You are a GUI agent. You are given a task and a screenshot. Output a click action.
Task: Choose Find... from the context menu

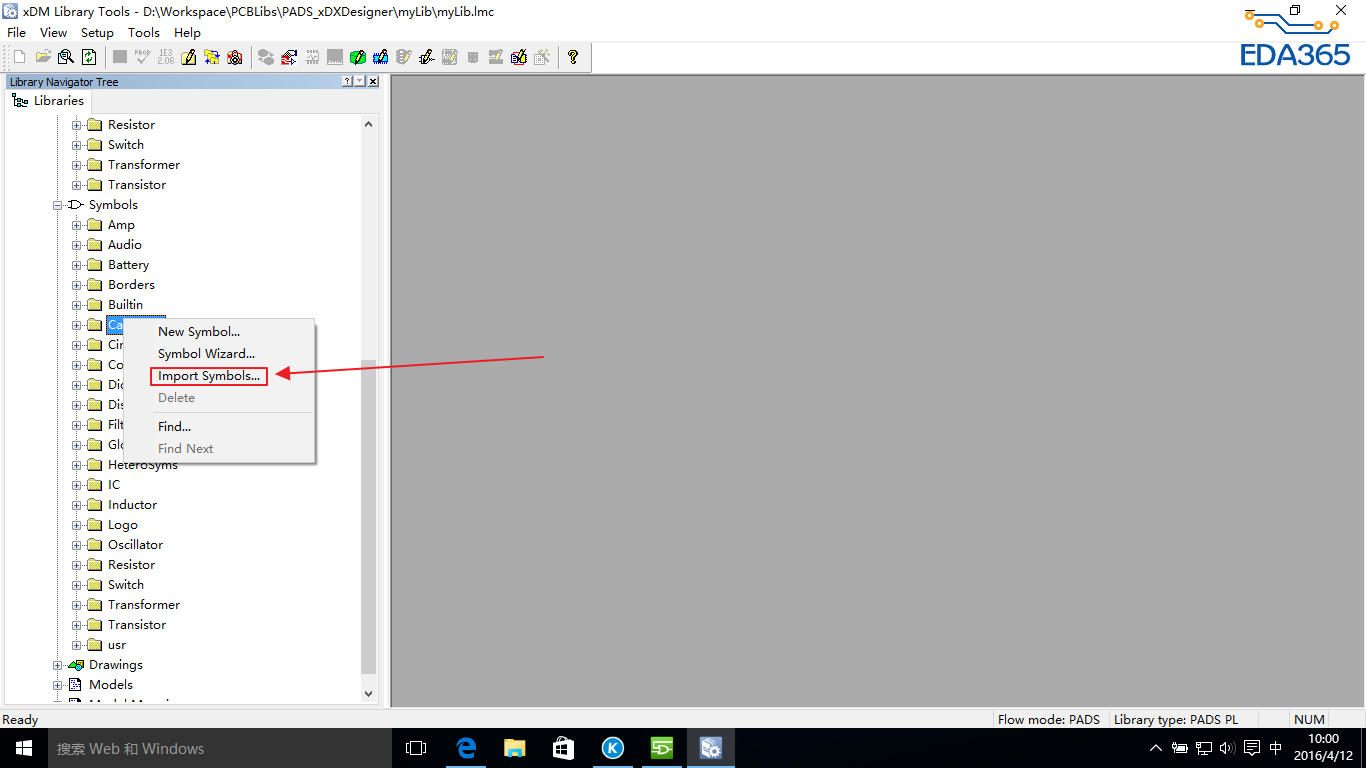click(x=175, y=427)
